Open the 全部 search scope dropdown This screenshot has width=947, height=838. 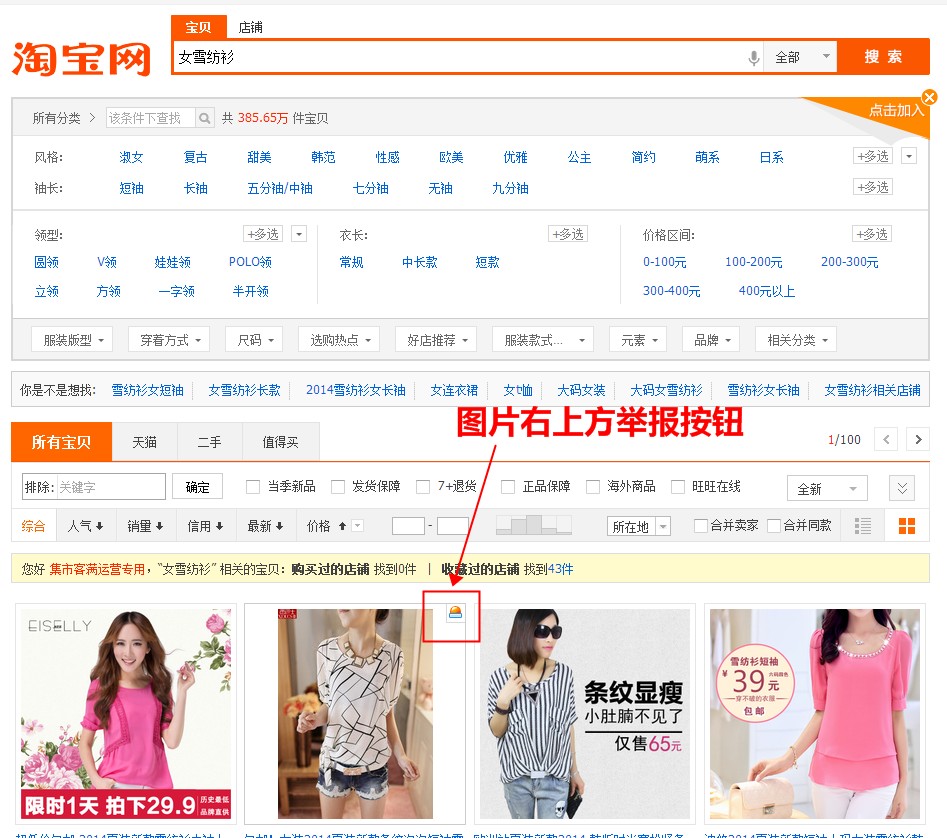[799, 58]
